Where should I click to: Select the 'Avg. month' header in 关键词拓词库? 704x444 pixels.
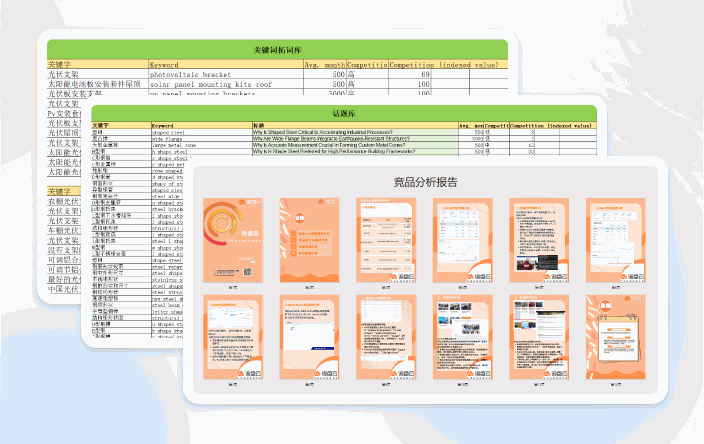(x=325, y=65)
